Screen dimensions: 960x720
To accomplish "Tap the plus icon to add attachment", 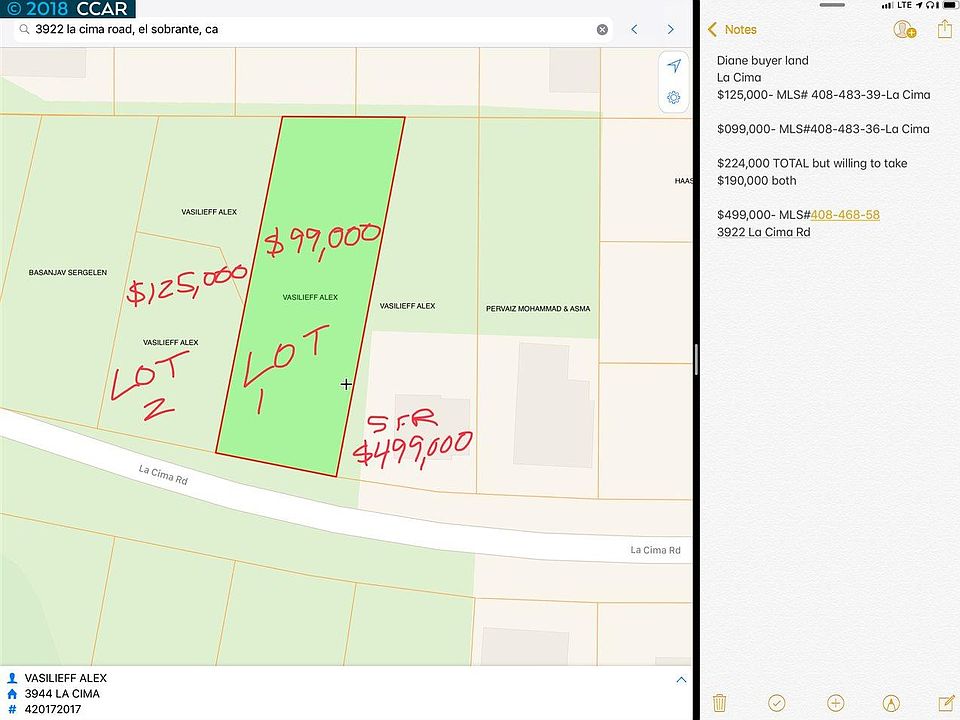I will [836, 704].
